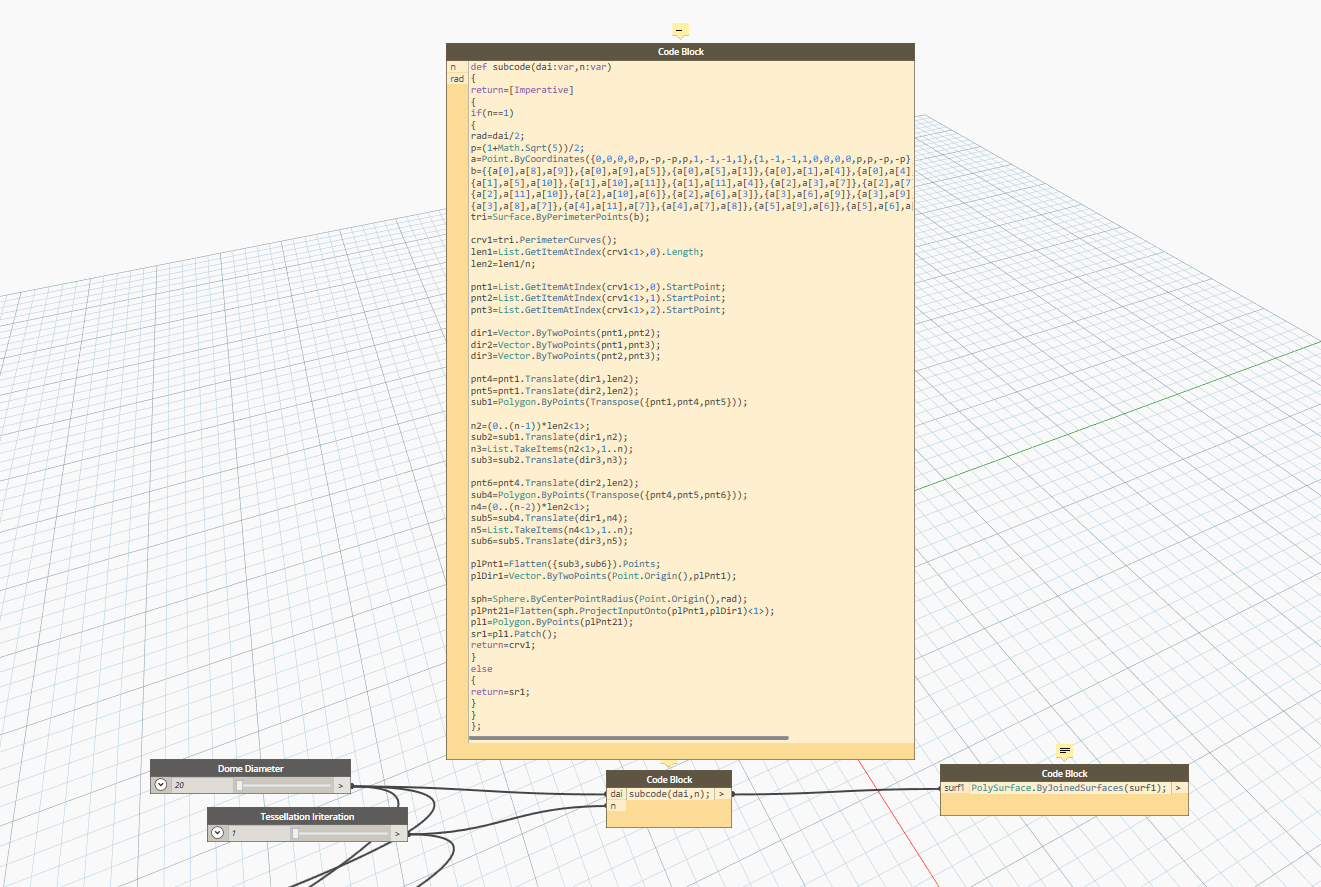Click the Tessellation Iriteration output port arrow
Screen dimensions: 1321x887
tap(398, 833)
